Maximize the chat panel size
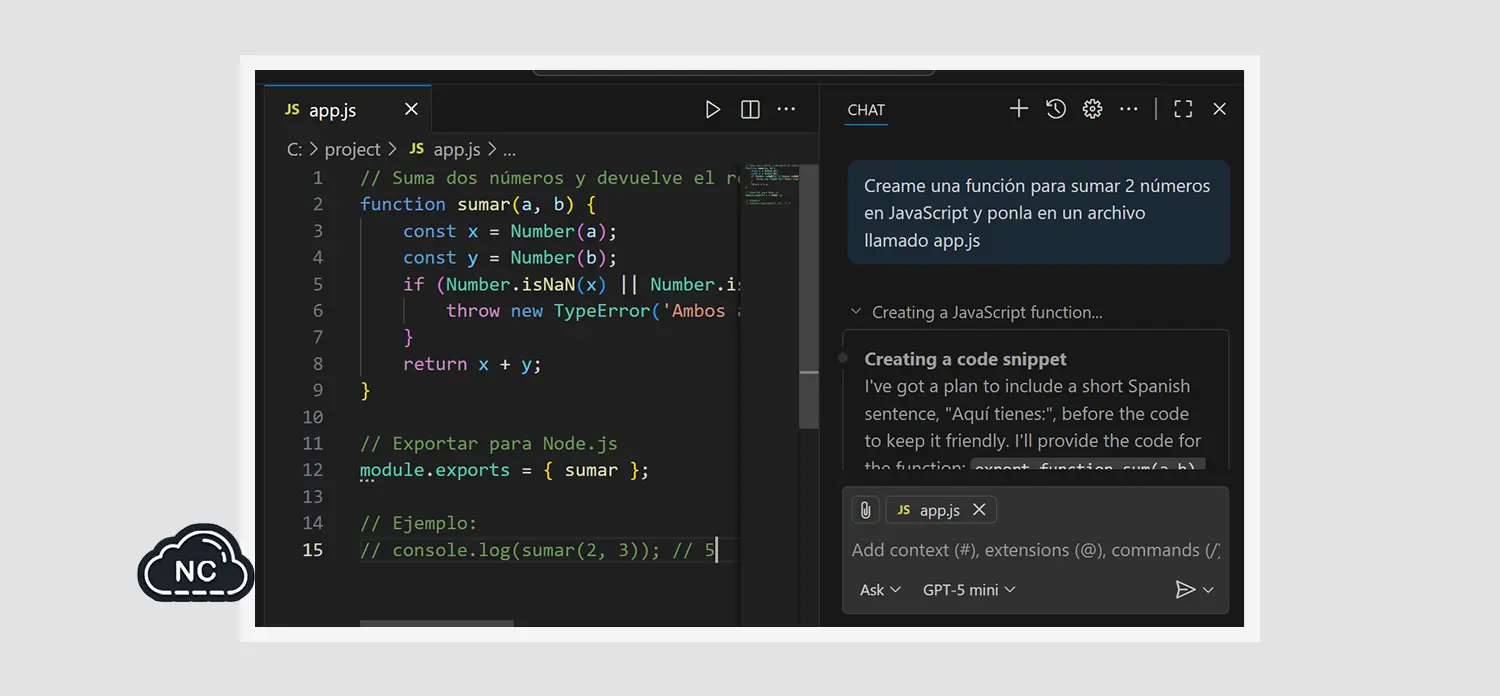Viewport: 1500px width, 696px height. click(1183, 109)
